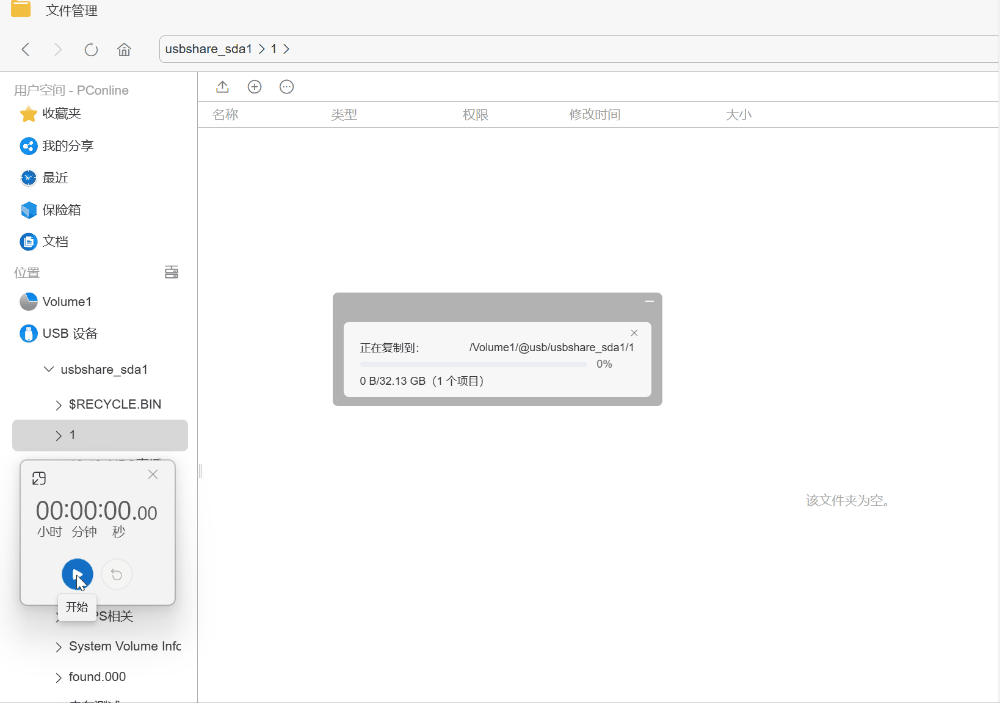Expand the System Volume Info folder
Screen dimensions: 1000x703
click(58, 647)
